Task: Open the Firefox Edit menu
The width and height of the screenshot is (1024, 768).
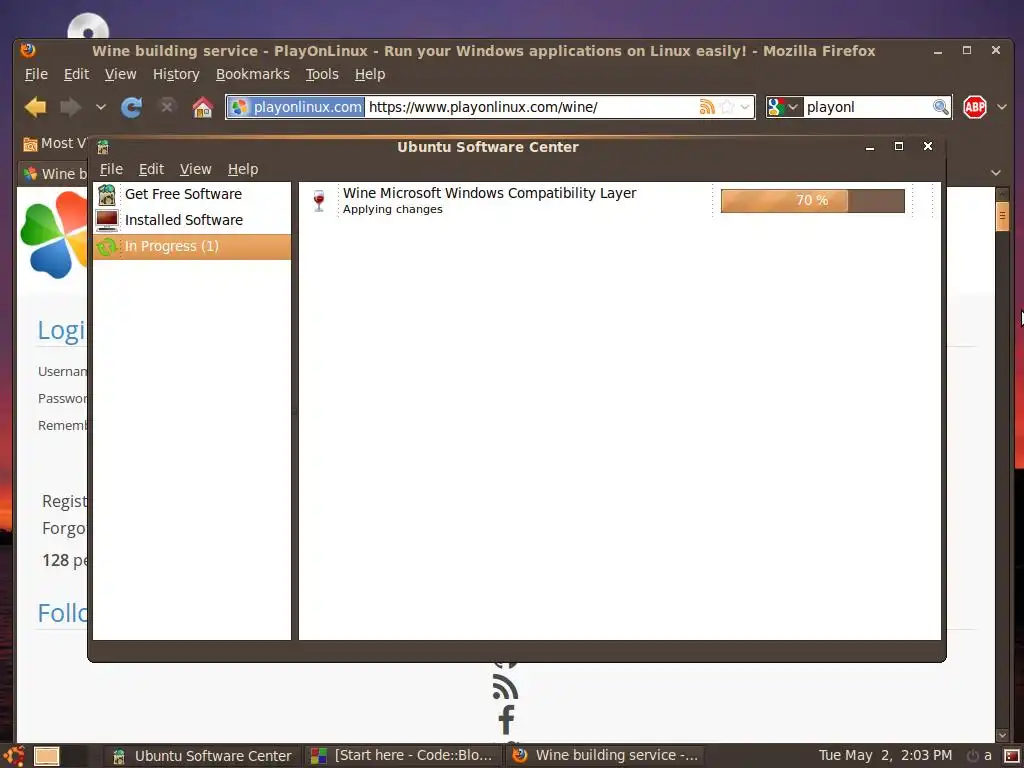Action: [76, 74]
